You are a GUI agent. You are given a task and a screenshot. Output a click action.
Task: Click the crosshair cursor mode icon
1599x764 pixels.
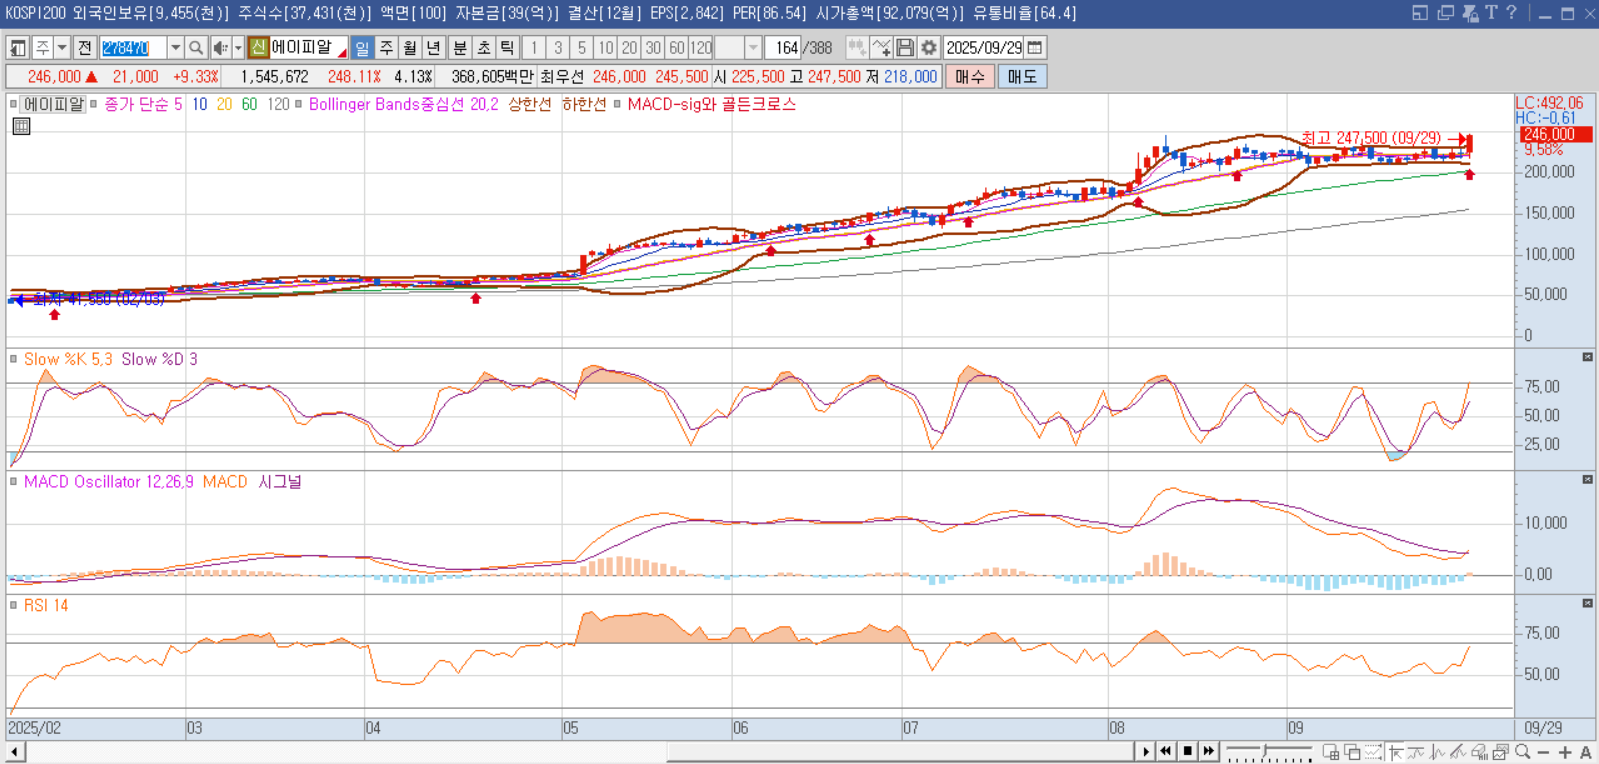tap(1395, 752)
